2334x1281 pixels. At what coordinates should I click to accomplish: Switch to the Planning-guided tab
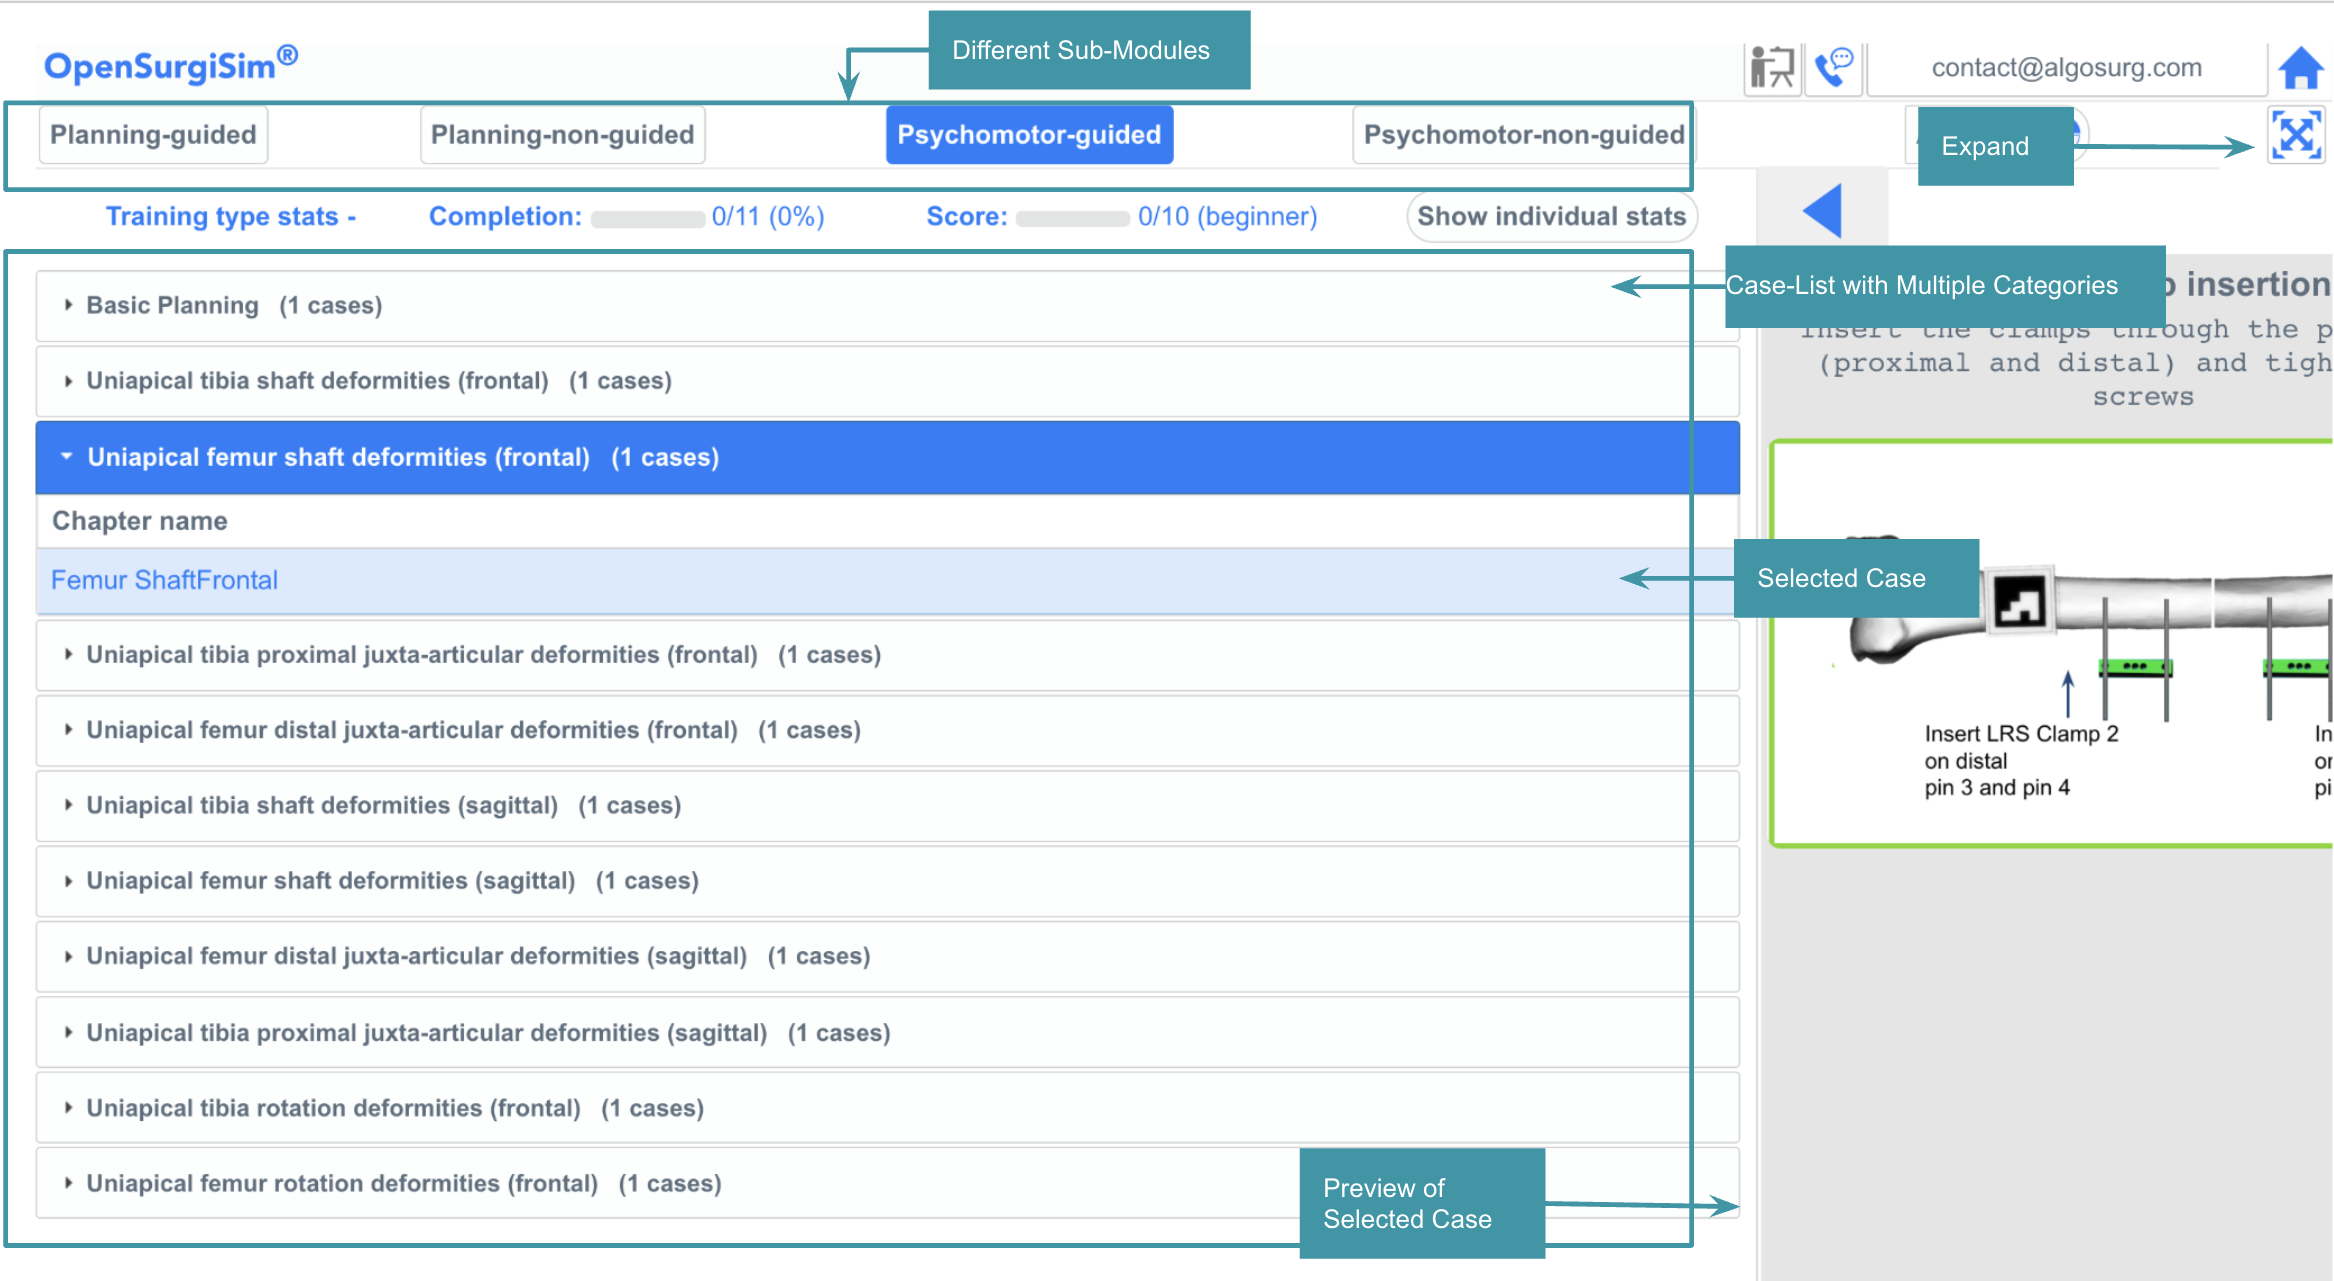[153, 135]
